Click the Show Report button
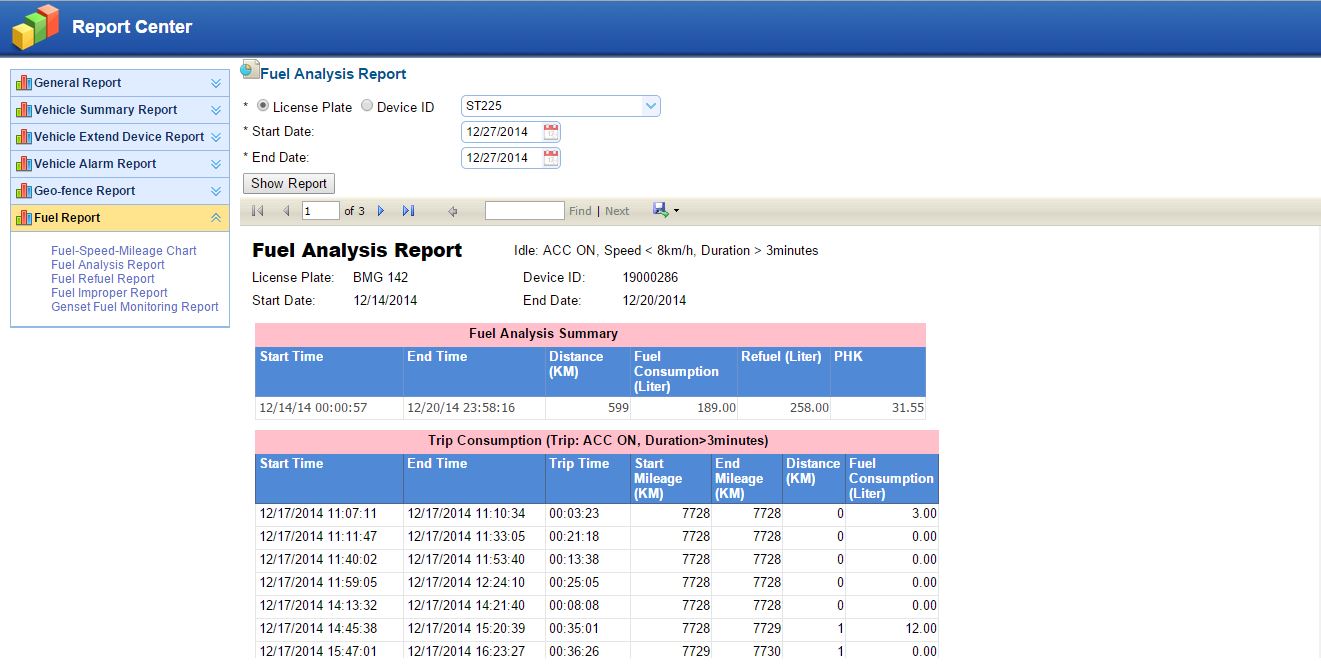Viewport: 1321px width, 666px height. pyautogui.click(x=289, y=184)
